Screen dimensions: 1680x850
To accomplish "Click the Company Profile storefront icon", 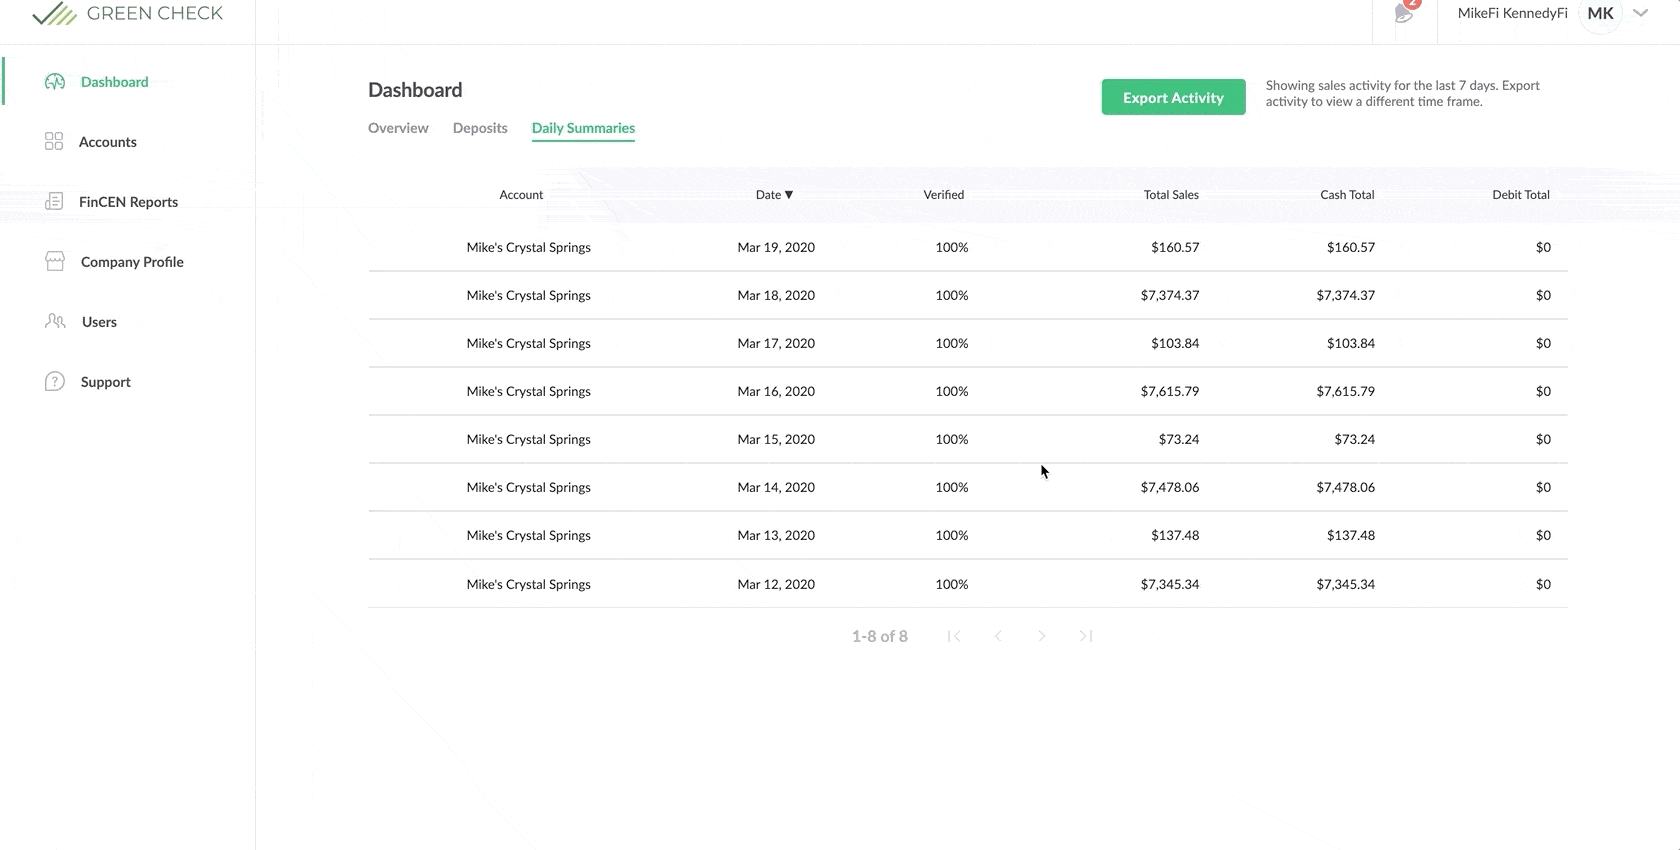I will click(55, 262).
